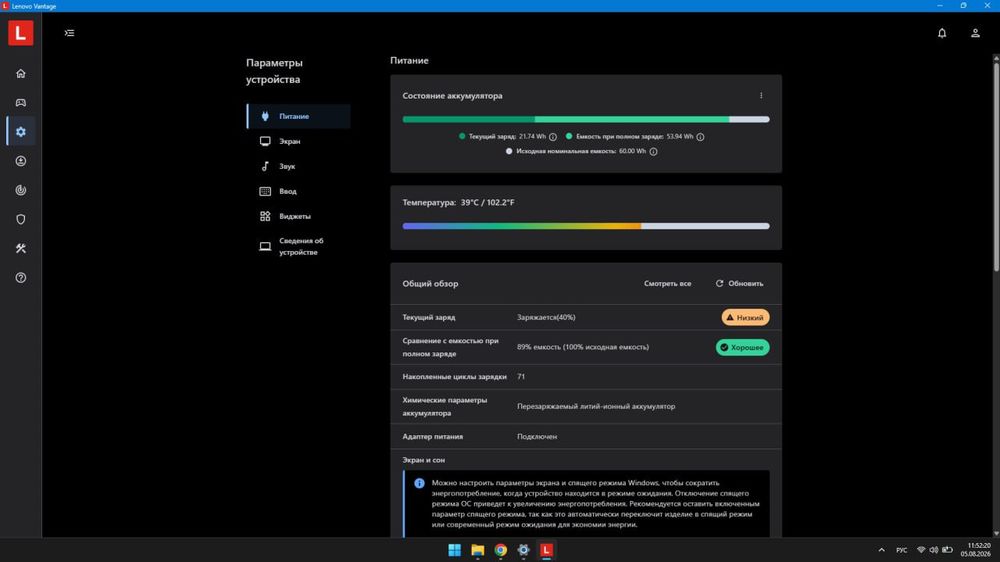This screenshot has width=1000, height=562.
Task: Show hidden system tray icons
Action: coord(881,550)
